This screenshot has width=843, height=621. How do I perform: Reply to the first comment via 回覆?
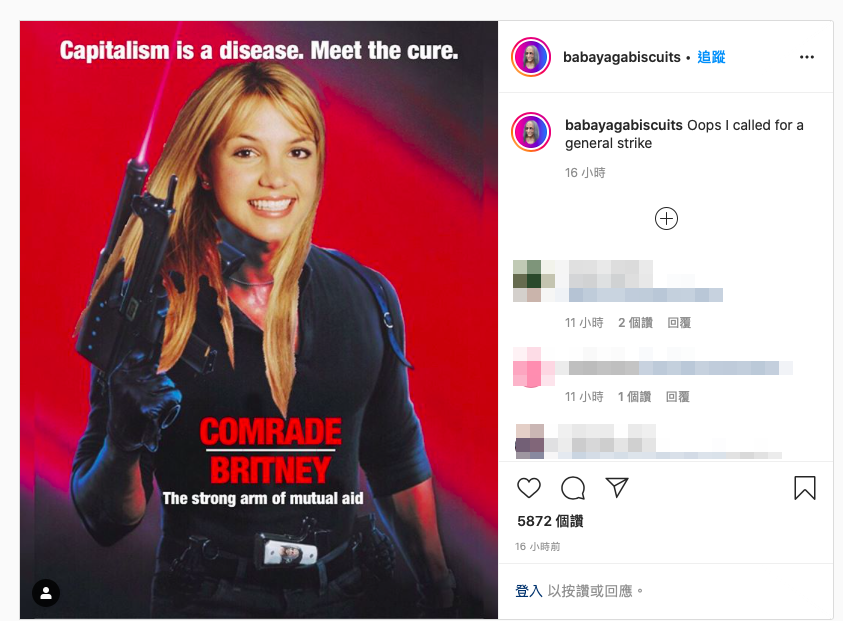(x=679, y=323)
